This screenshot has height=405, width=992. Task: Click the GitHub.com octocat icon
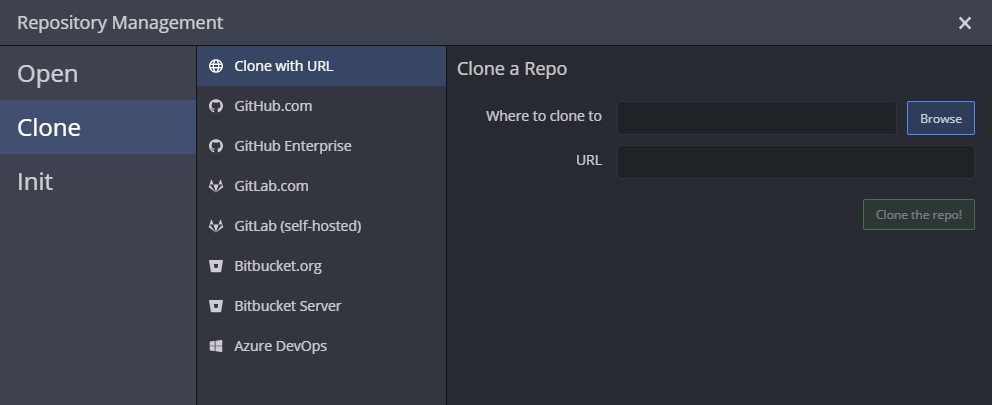[x=216, y=106]
